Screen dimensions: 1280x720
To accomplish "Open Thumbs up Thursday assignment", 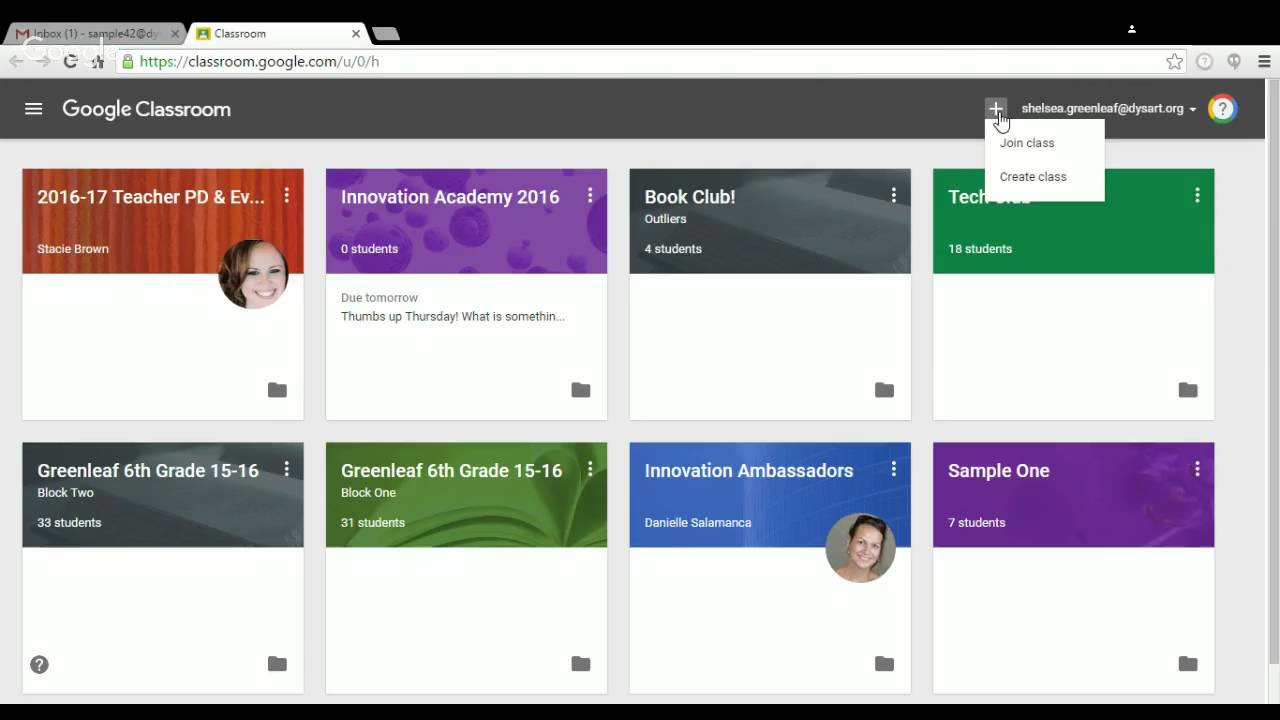I will click(x=453, y=316).
